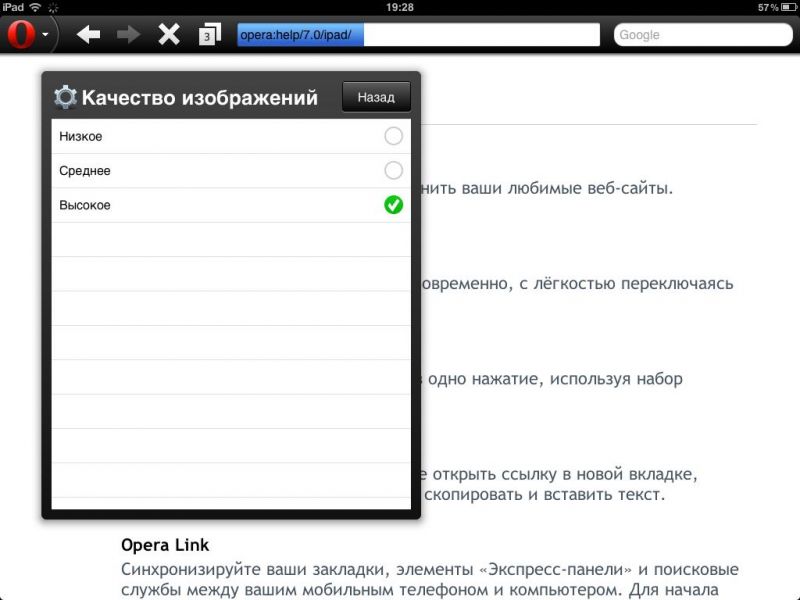
Task: Click the gear icon in settings panel
Action: click(65, 97)
